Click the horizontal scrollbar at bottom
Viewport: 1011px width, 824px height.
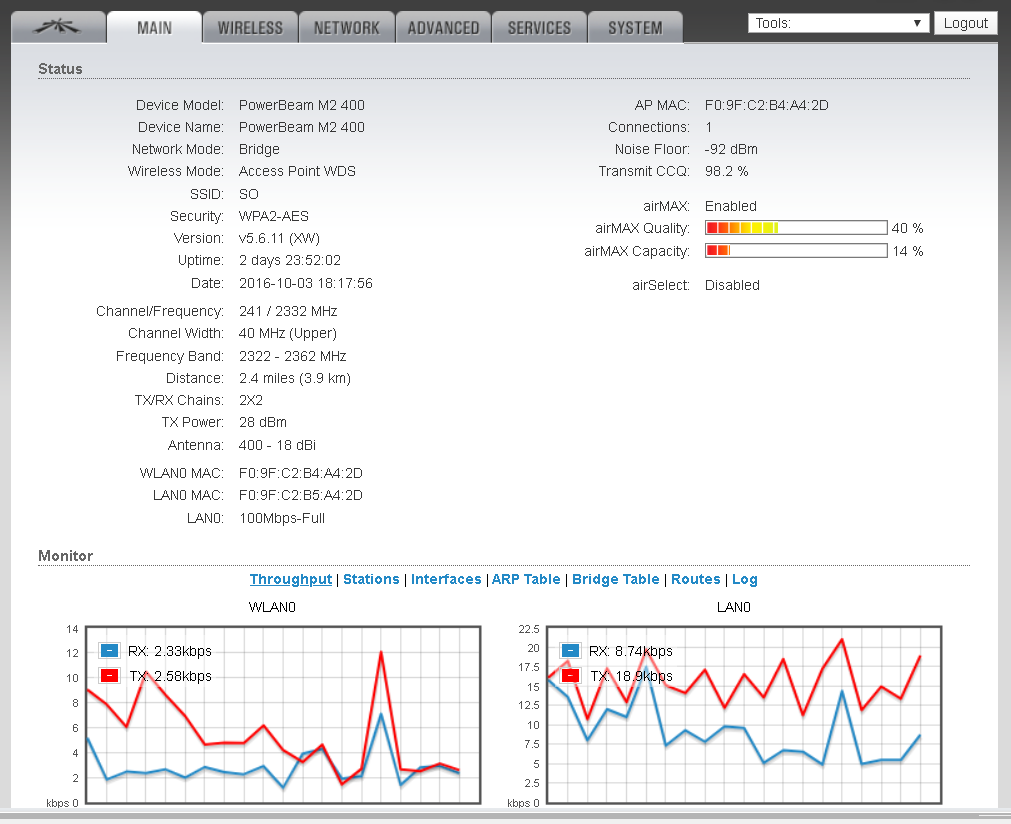click(506, 816)
